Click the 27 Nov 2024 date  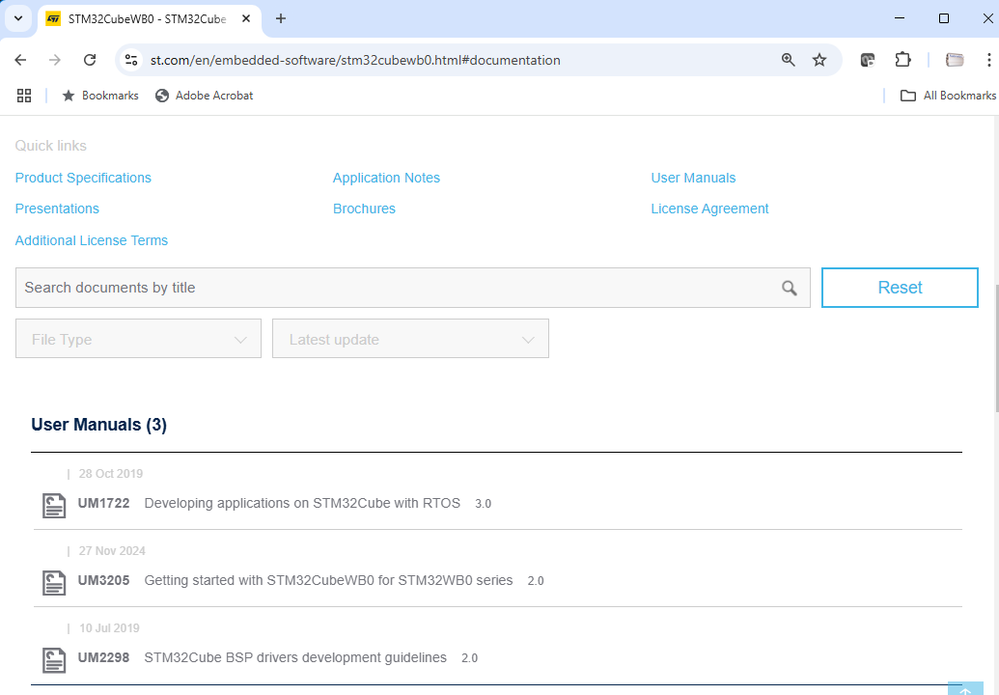click(112, 550)
